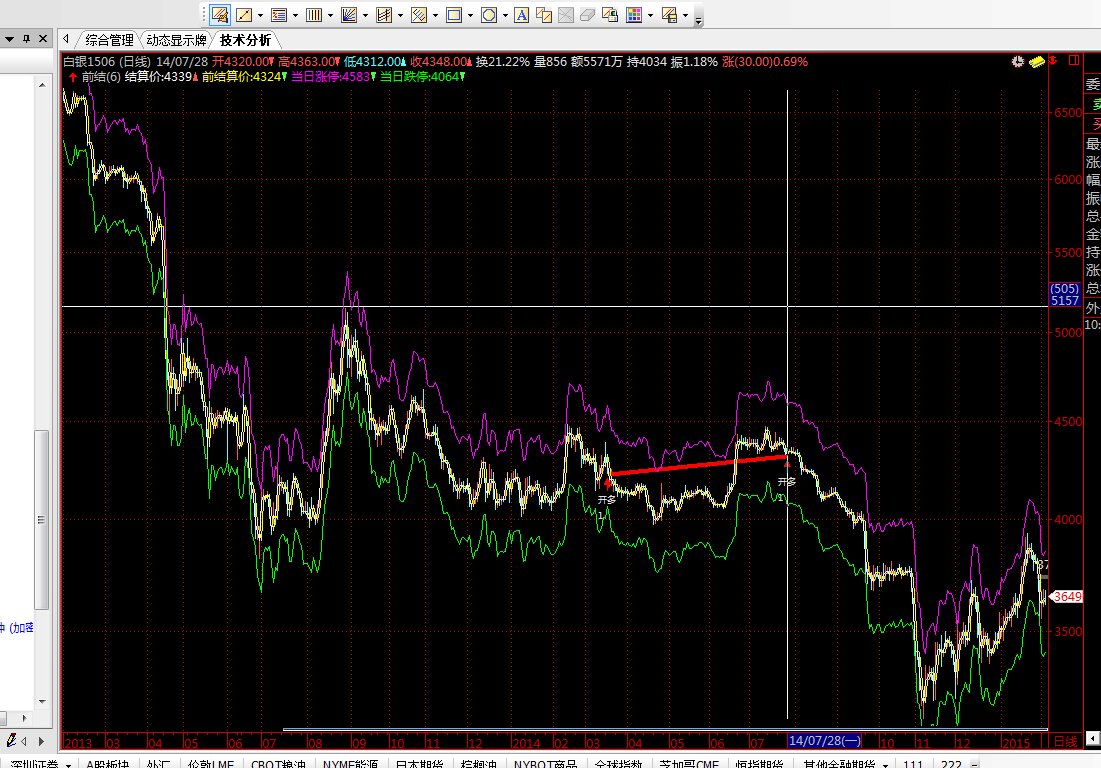
Task: Click the 白银1506 (日线) contract title
Action: (x=107, y=62)
